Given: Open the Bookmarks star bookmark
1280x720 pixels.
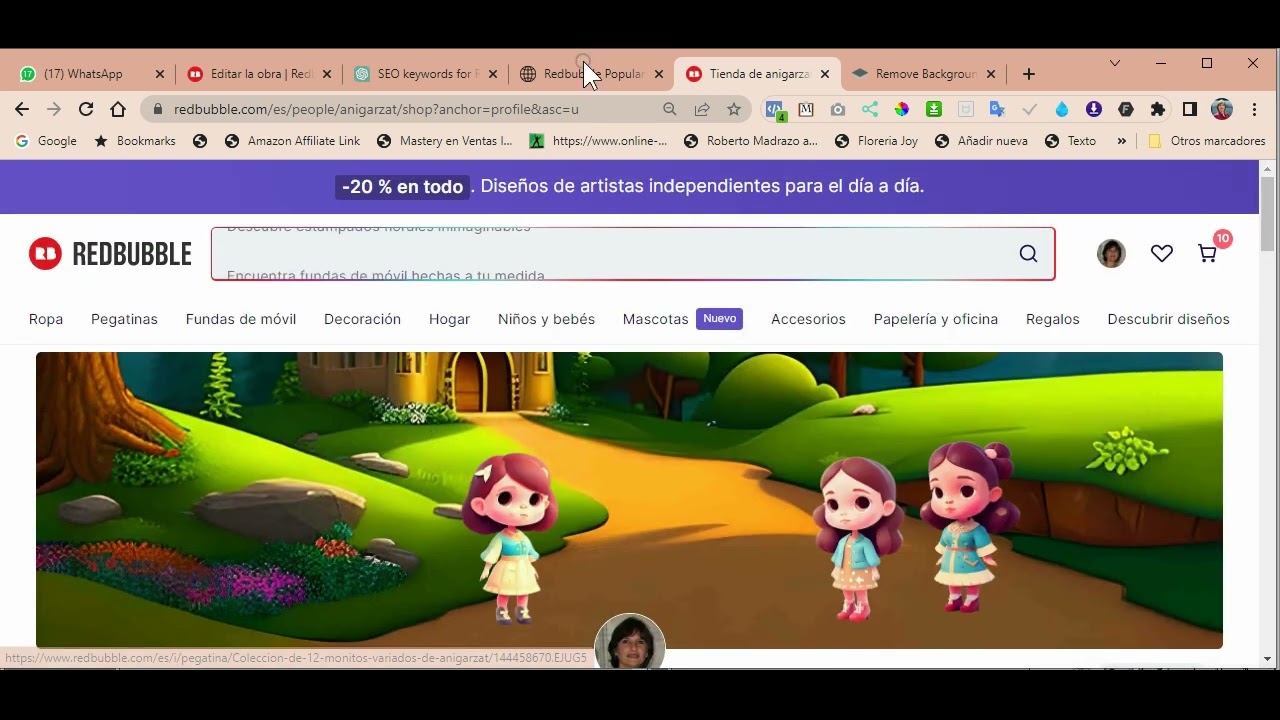Looking at the screenshot, I should click(x=135, y=141).
